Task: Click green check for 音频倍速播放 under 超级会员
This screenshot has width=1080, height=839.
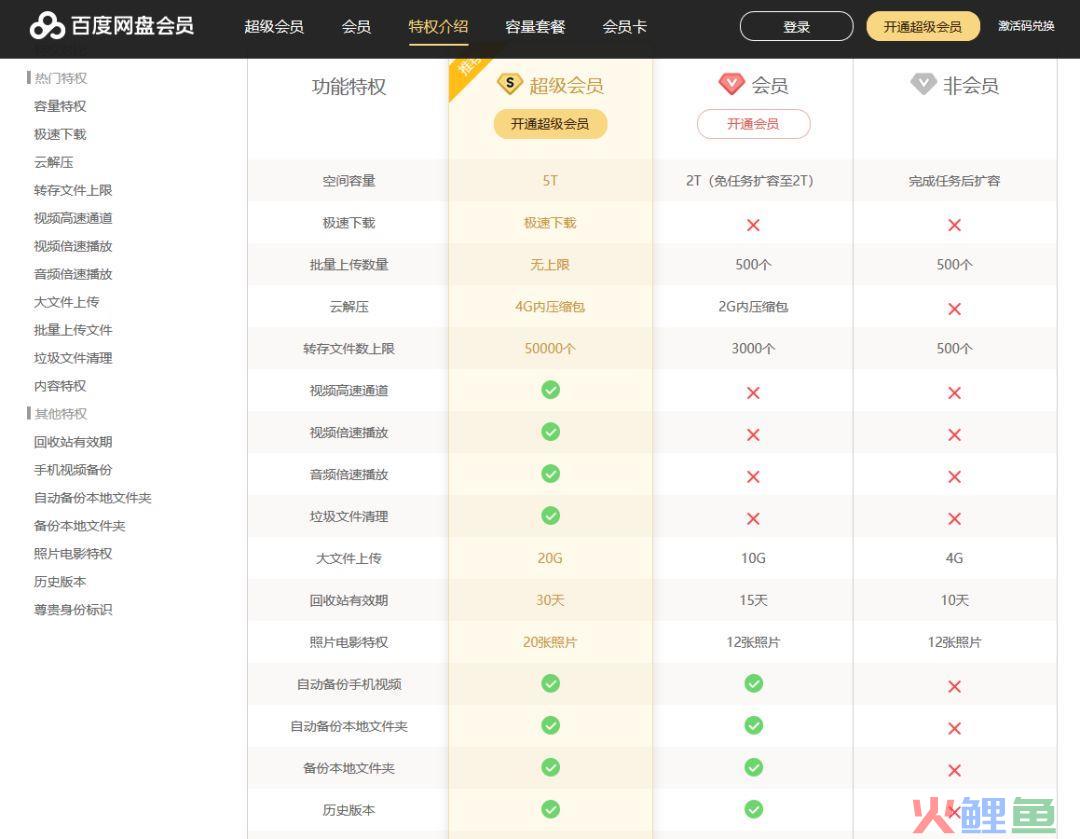Action: point(550,474)
